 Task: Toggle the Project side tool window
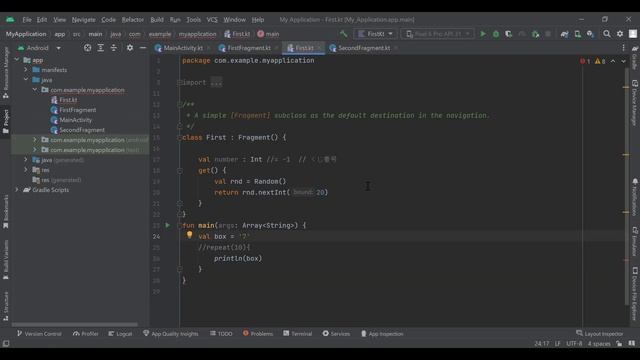click(6, 121)
